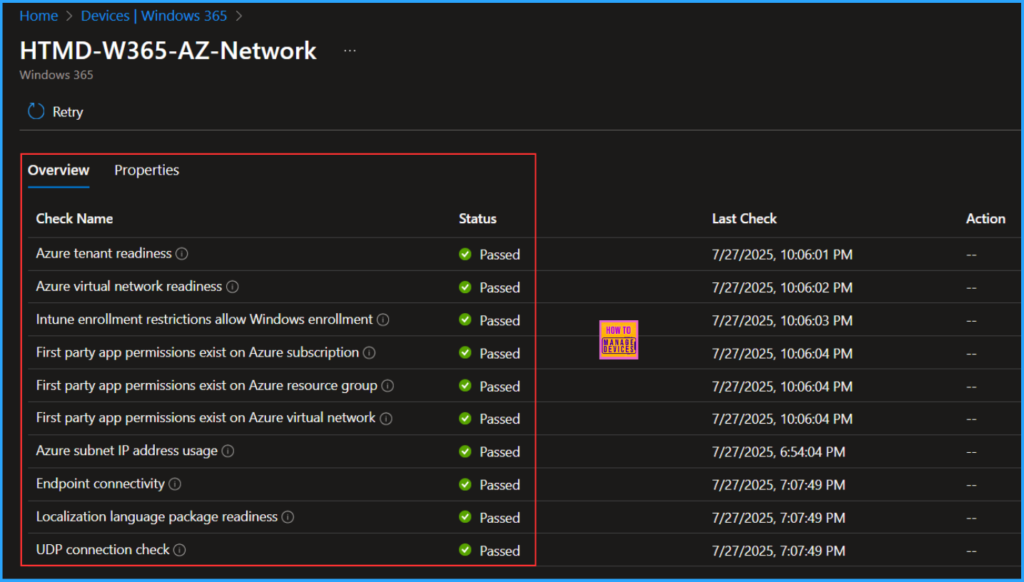Image resolution: width=1024 pixels, height=582 pixels.
Task: Switch to the Overview tab
Action: click(x=58, y=170)
